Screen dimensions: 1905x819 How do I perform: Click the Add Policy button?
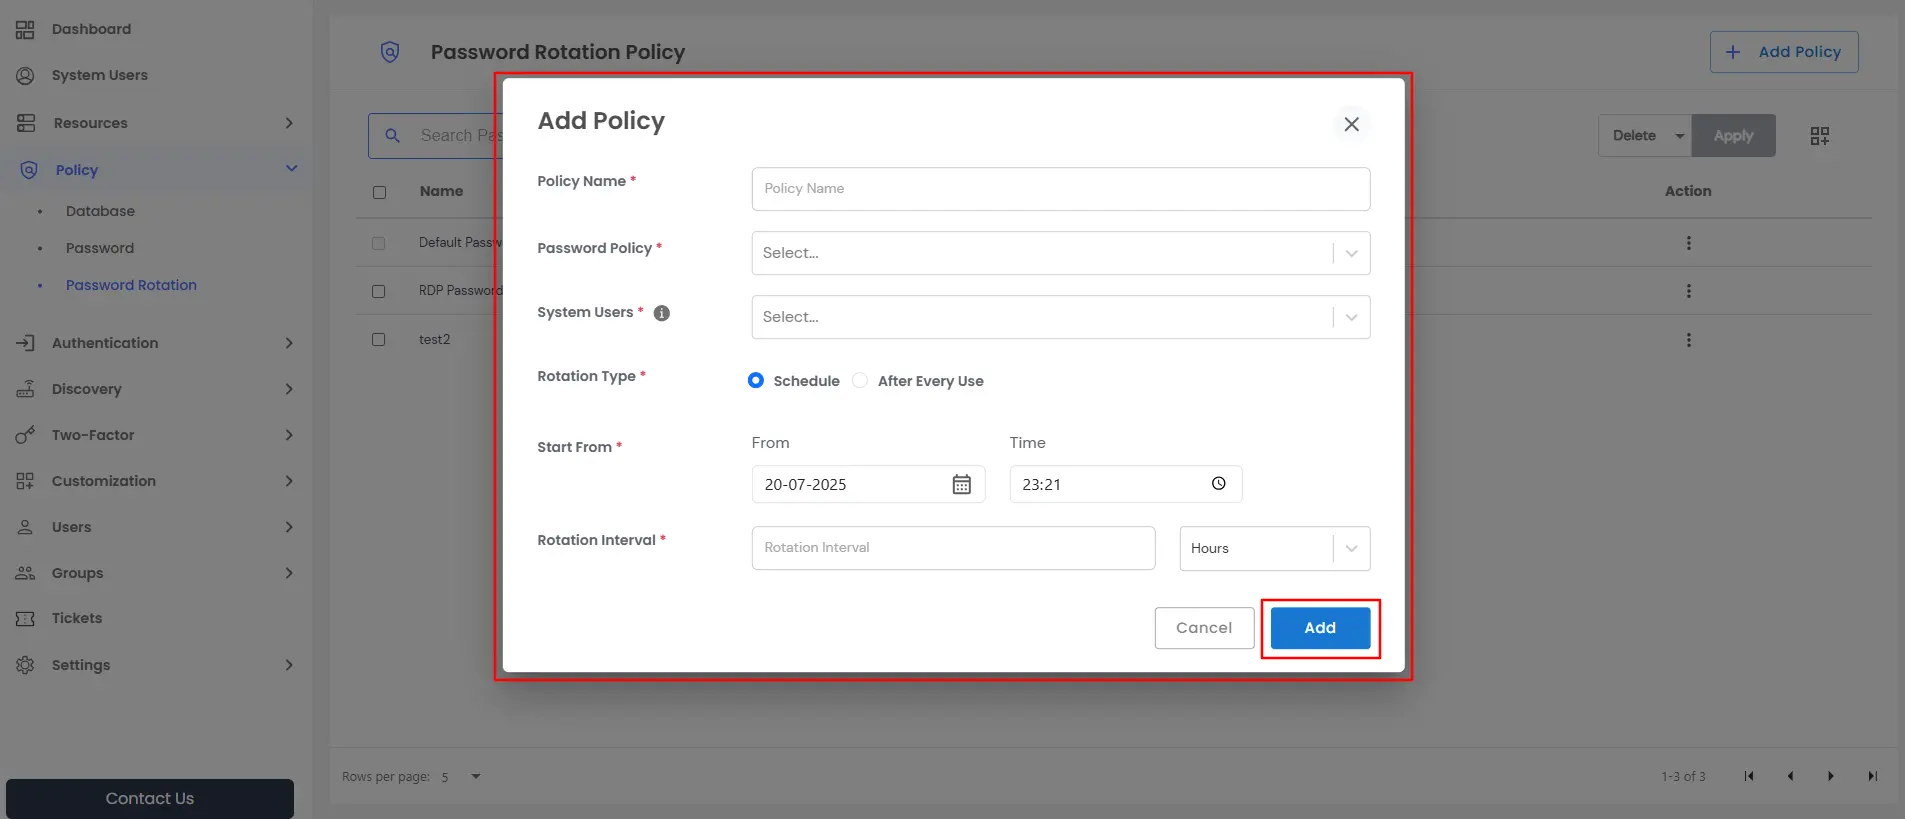1784,52
